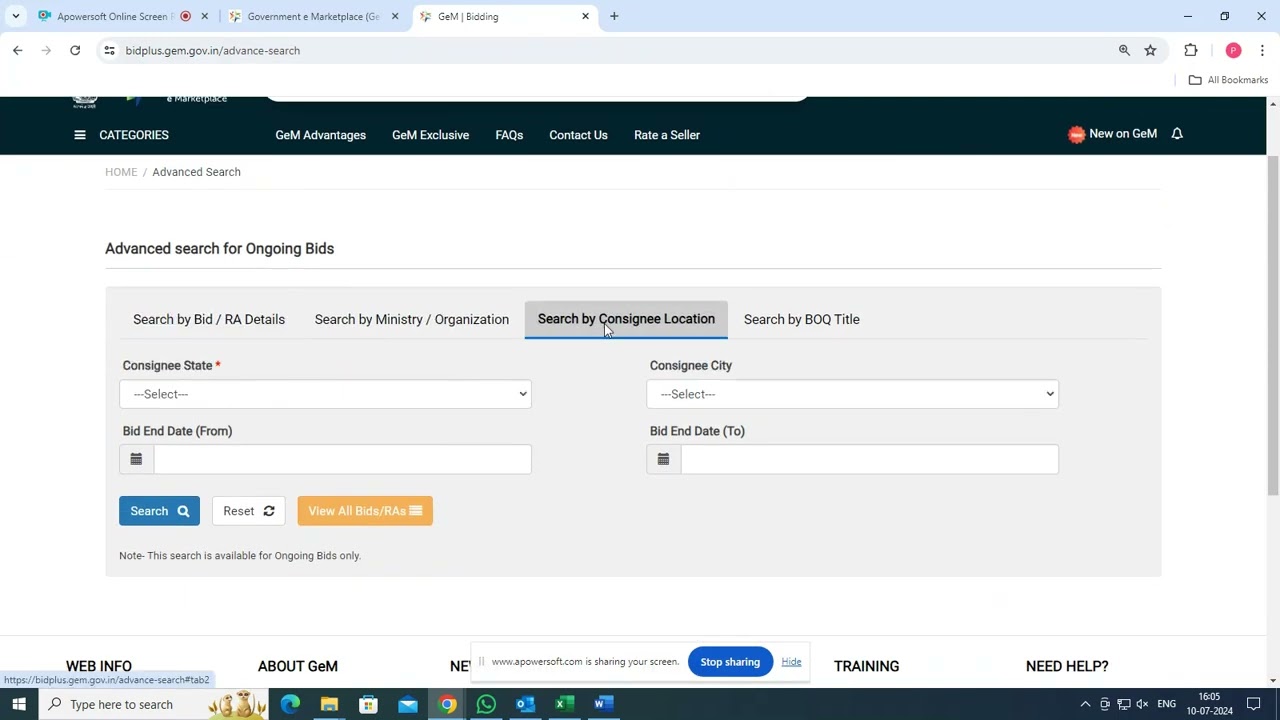The width and height of the screenshot is (1280, 720).
Task: Open the Mail app from the taskbar
Action: point(408,704)
